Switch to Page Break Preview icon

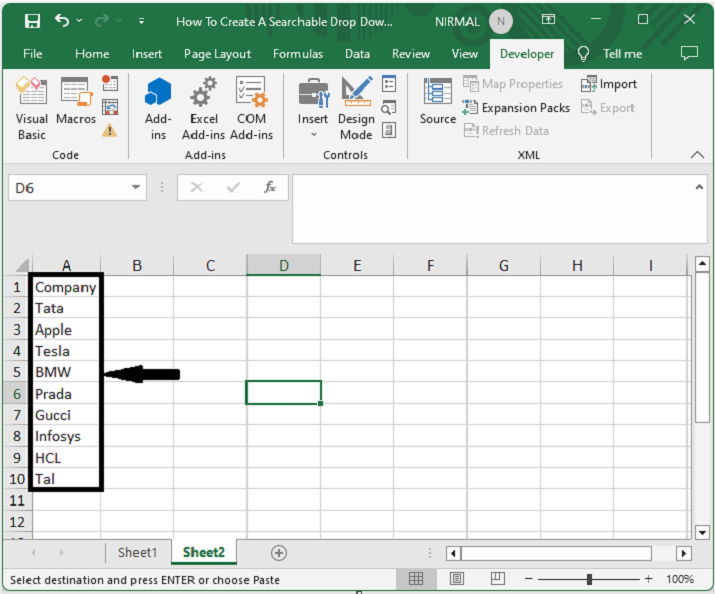tap(497, 579)
